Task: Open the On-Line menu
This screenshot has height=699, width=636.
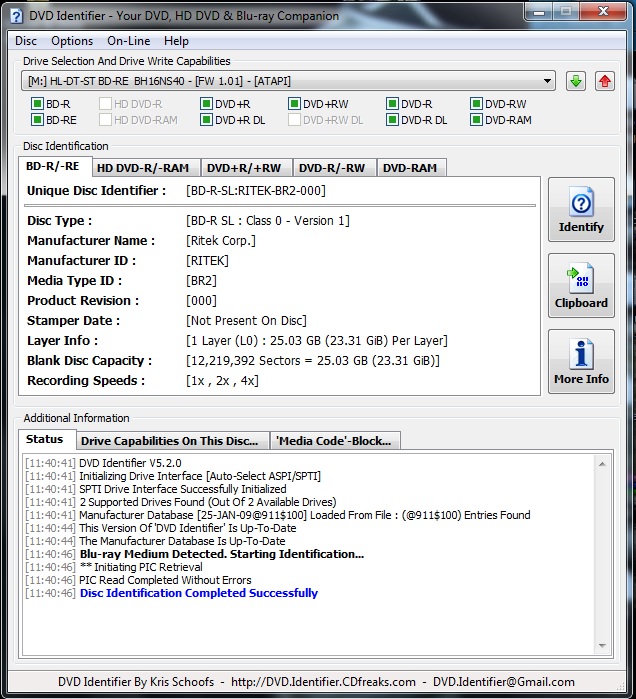Action: pyautogui.click(x=128, y=41)
